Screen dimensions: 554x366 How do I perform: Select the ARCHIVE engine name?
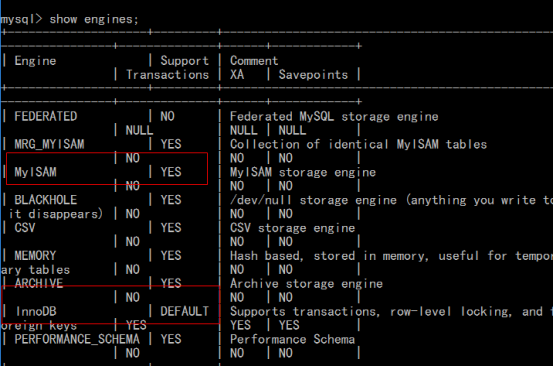[39, 283]
